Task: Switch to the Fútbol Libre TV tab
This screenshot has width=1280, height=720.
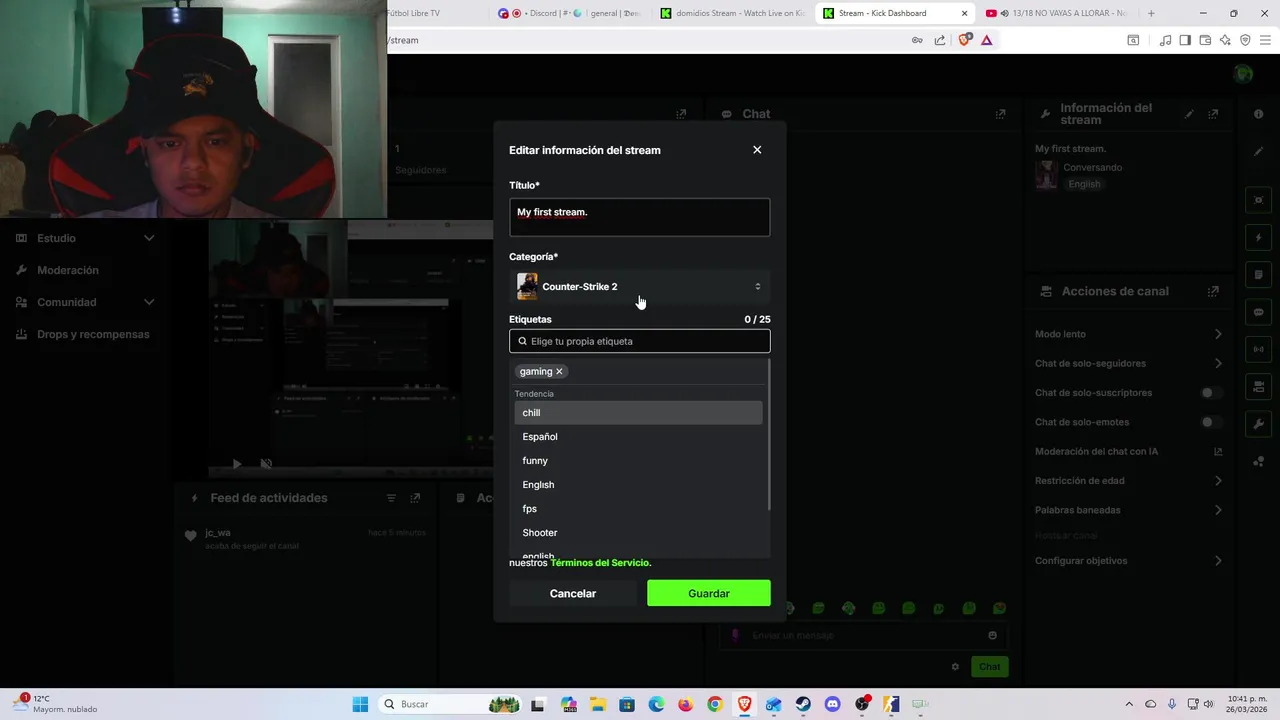Action: tap(437, 13)
